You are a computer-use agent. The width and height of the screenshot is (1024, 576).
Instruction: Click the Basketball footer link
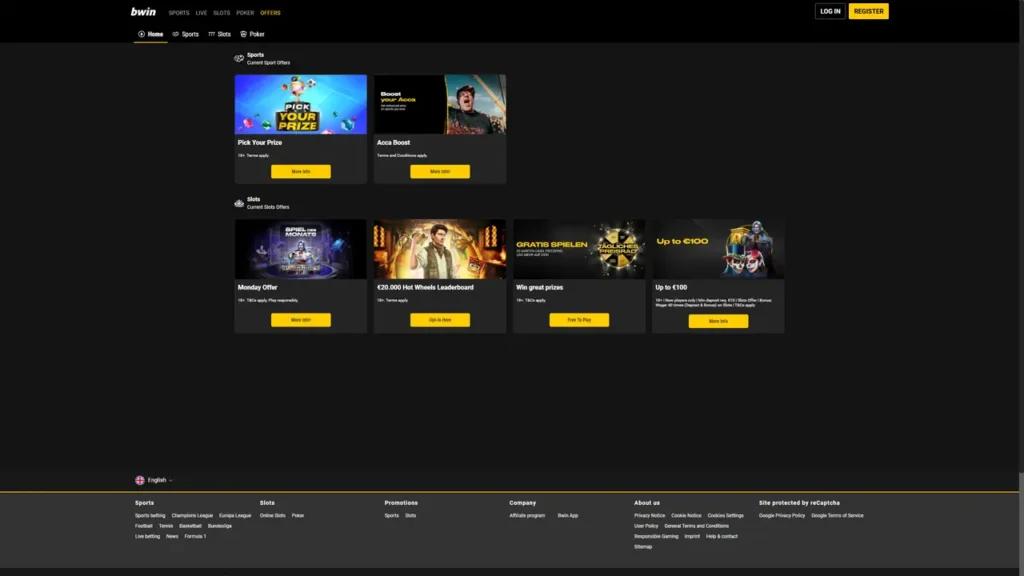tap(191, 526)
